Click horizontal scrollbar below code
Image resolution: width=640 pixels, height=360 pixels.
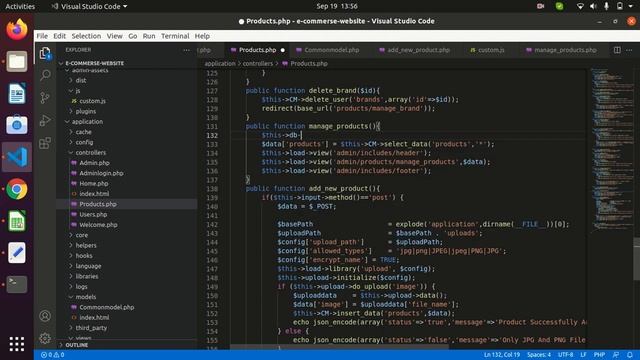coord(339,347)
